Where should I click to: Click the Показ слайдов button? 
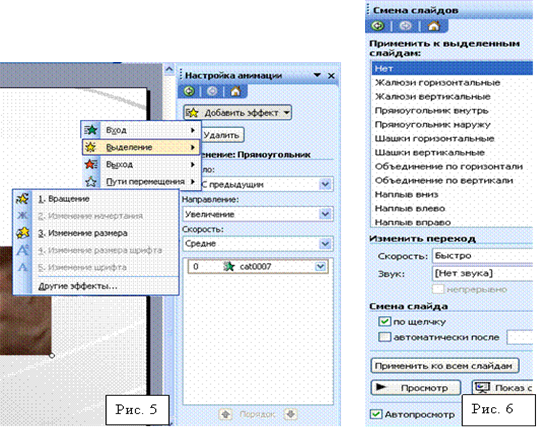point(503,388)
